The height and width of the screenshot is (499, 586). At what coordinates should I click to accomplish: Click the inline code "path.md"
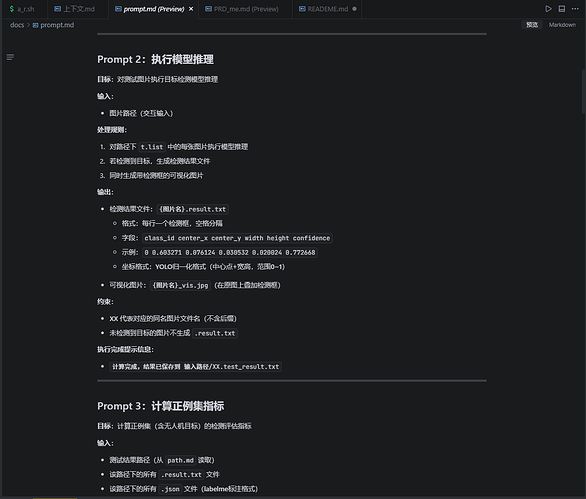[180, 461]
